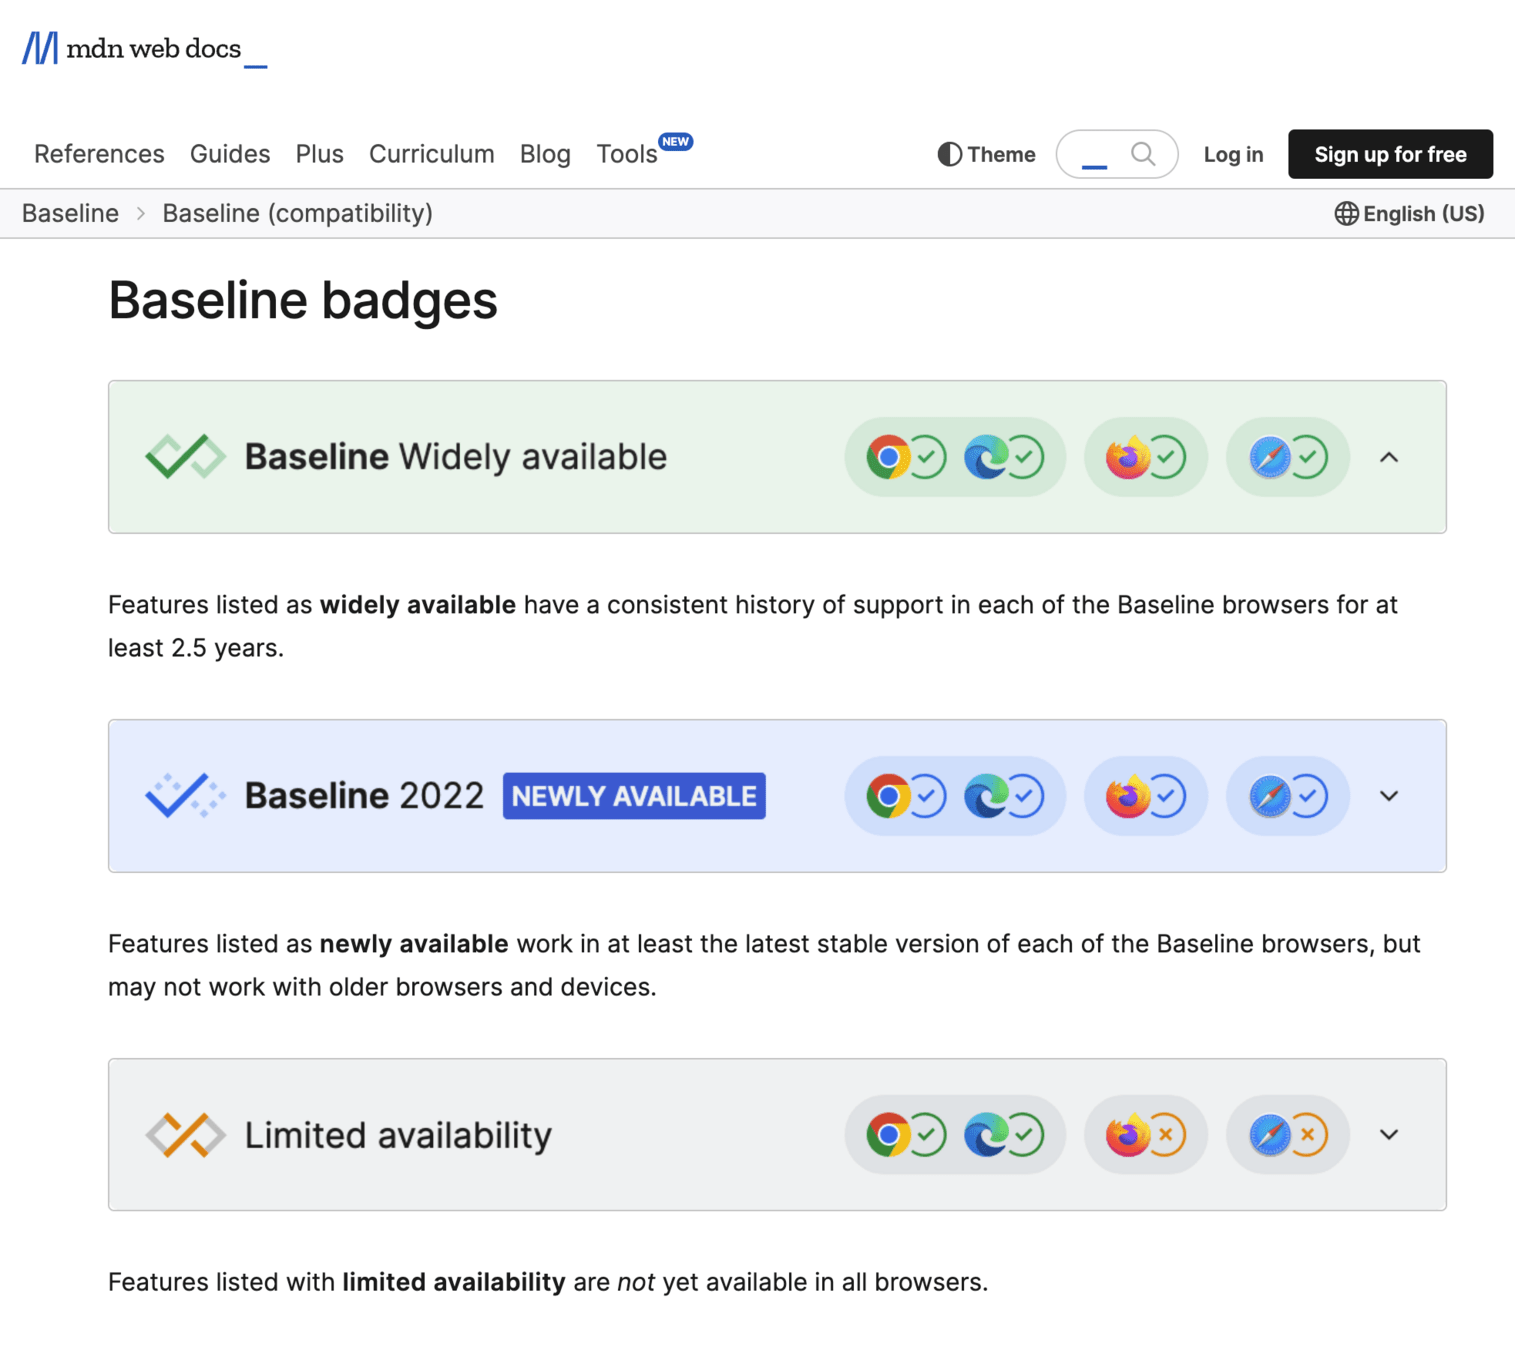1515x1350 pixels.
Task: Click Chrome icon in Baseline 2022 badge
Action: (888, 796)
